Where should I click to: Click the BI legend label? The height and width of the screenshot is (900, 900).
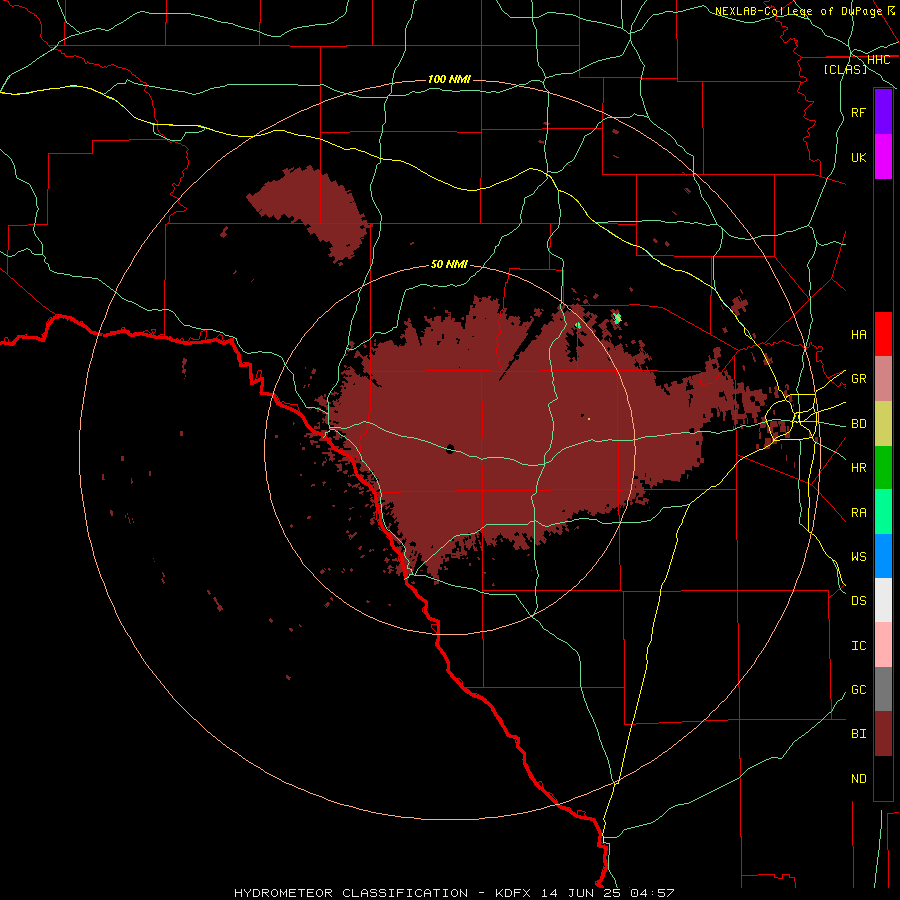tap(859, 734)
